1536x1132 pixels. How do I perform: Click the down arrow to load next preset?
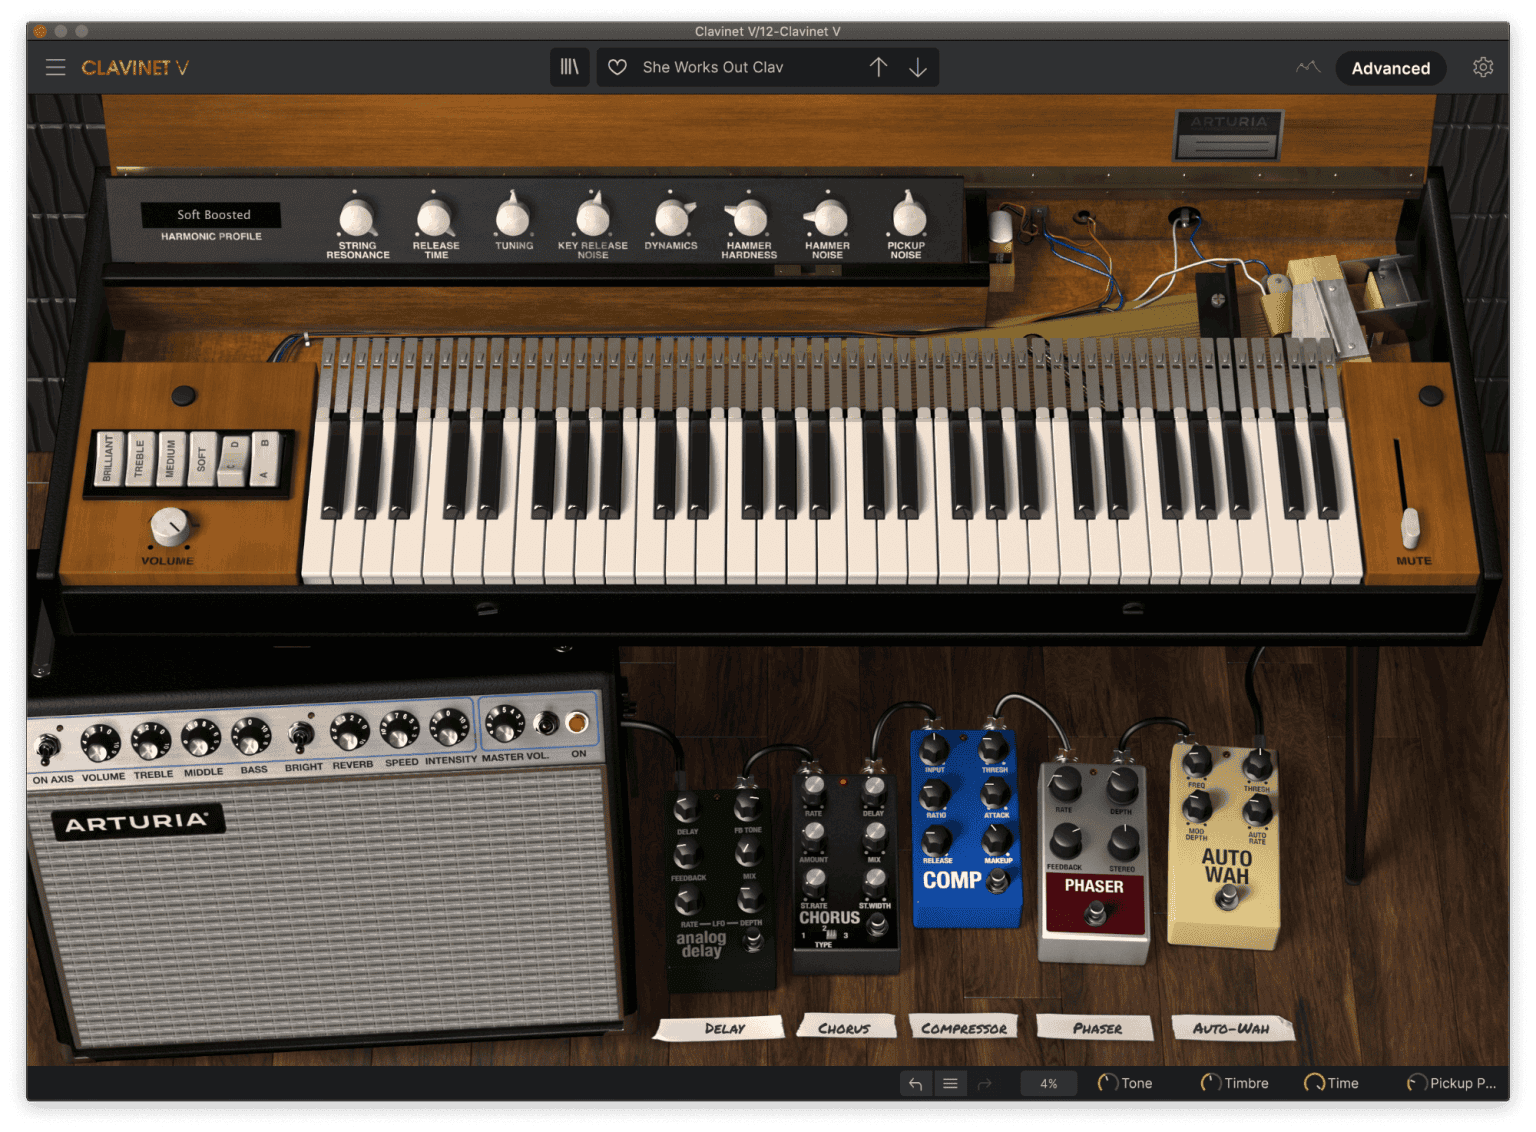pos(918,67)
